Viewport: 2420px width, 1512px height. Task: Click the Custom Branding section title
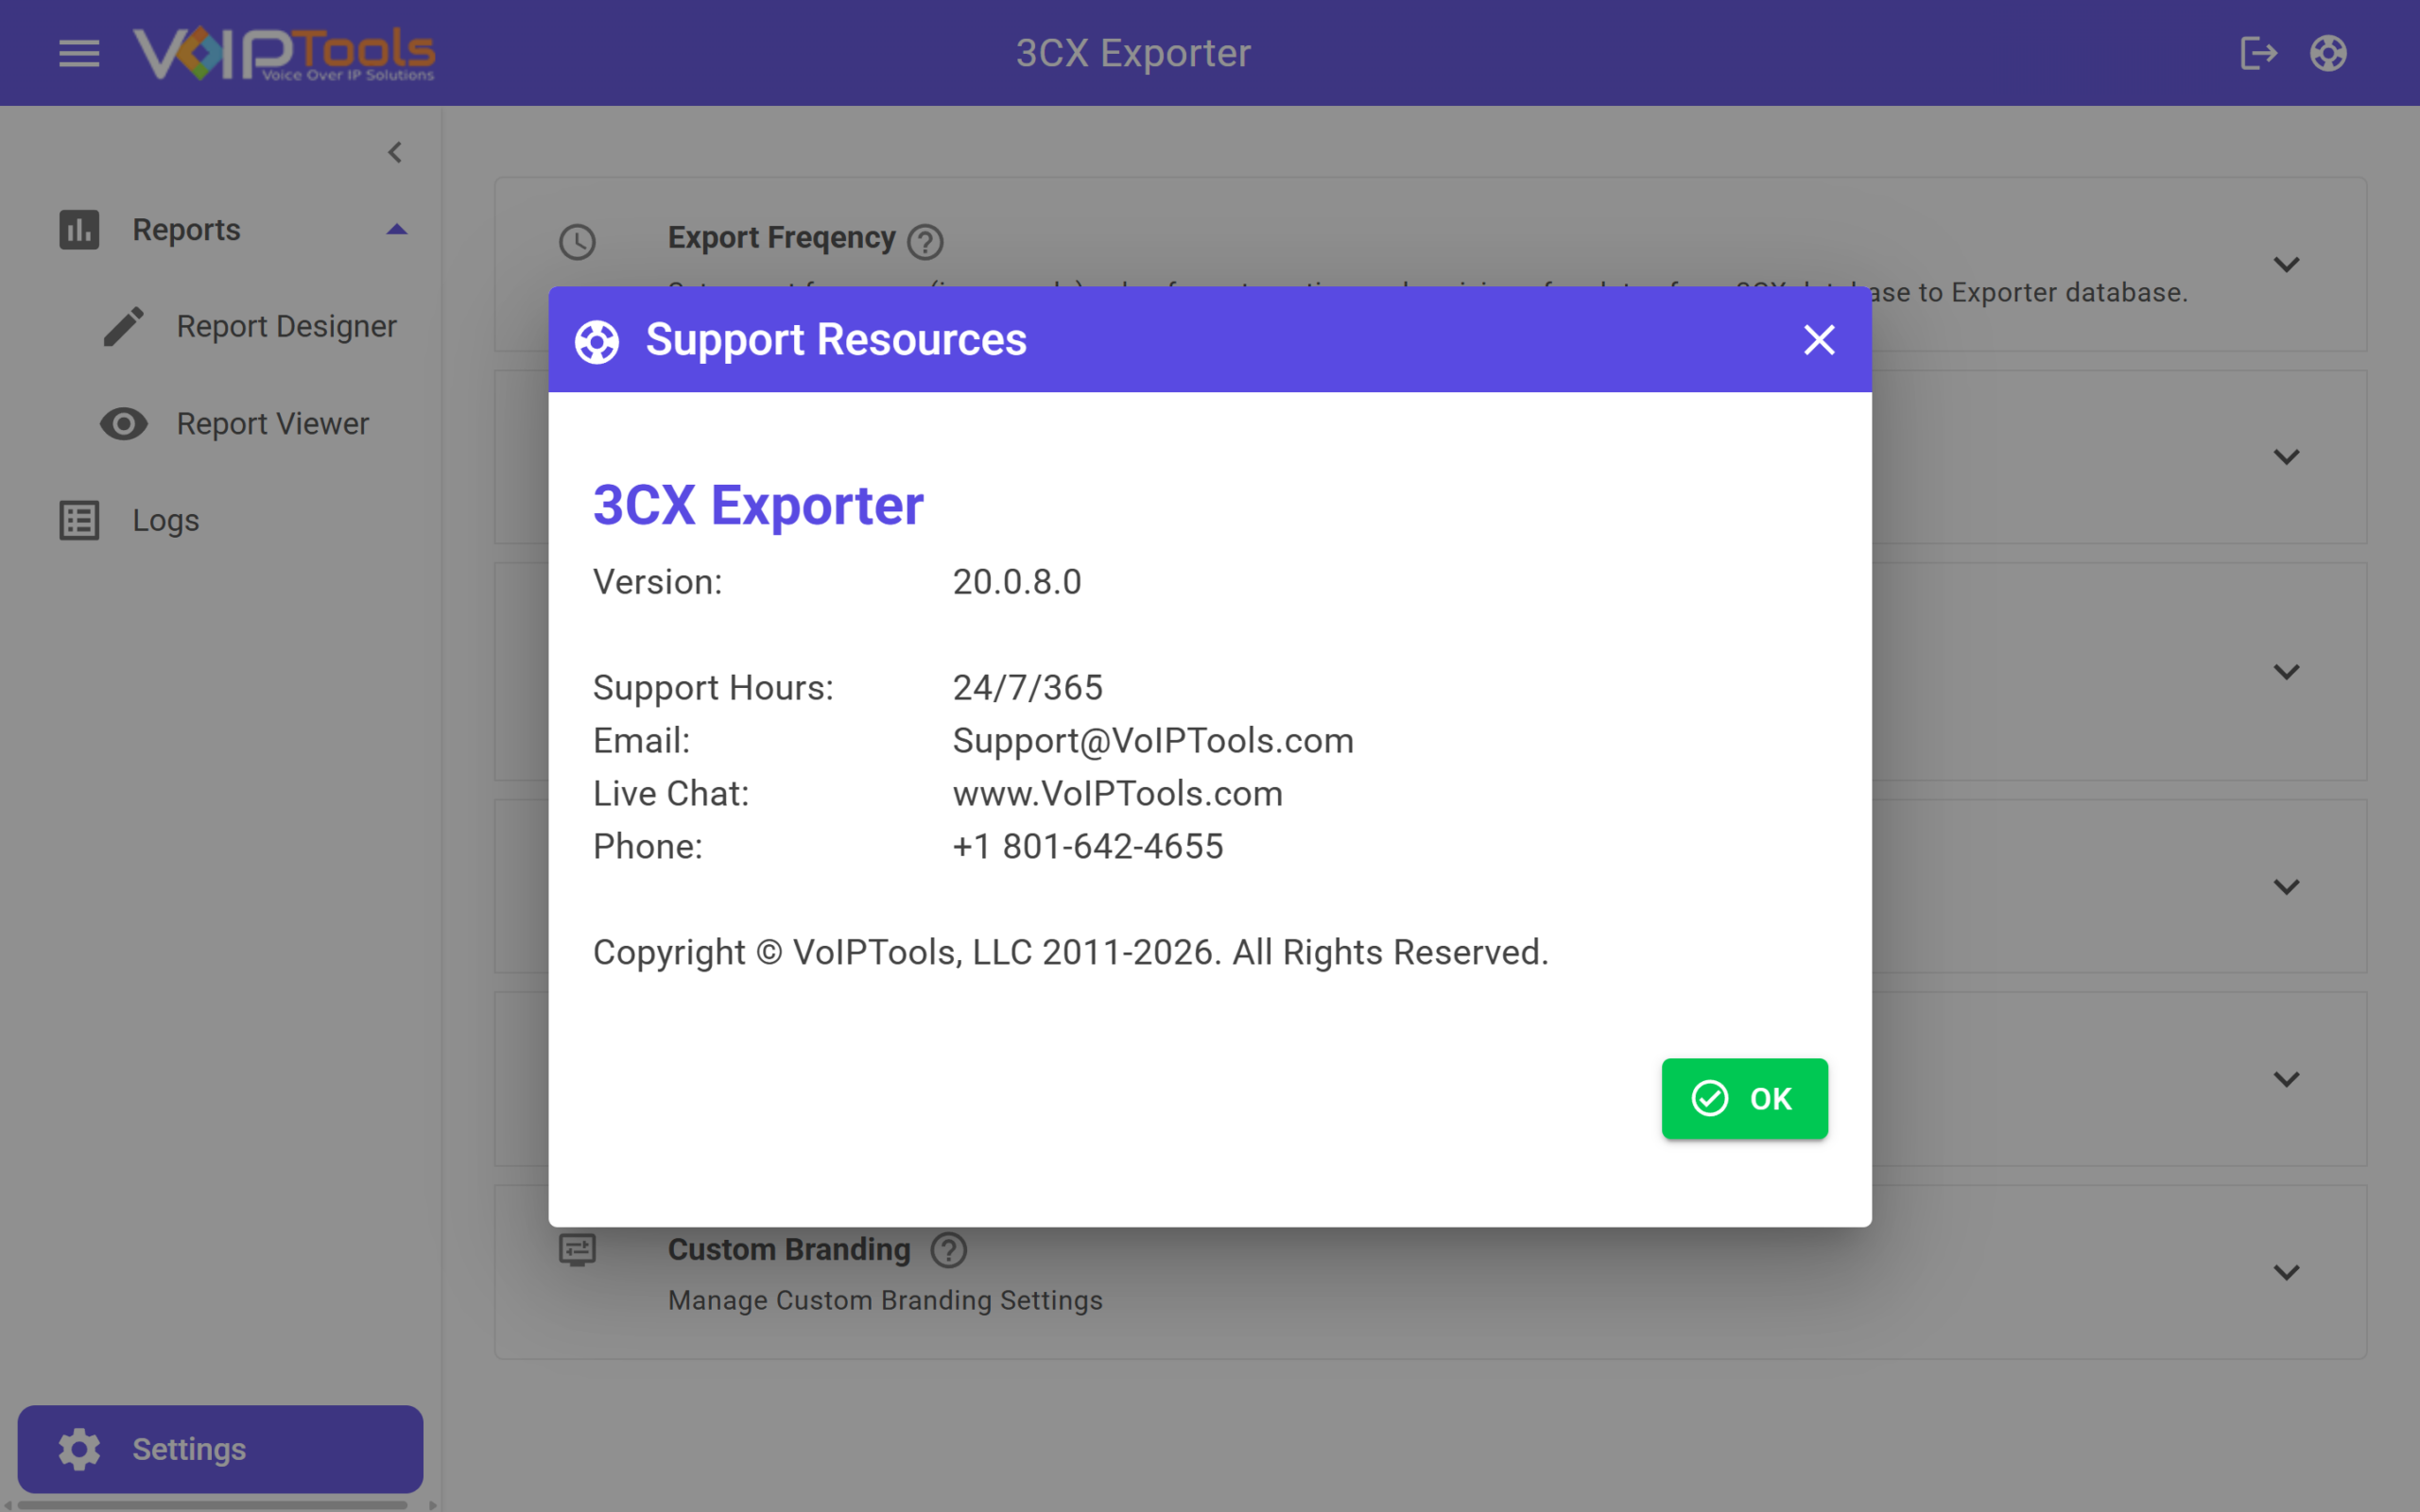(789, 1250)
